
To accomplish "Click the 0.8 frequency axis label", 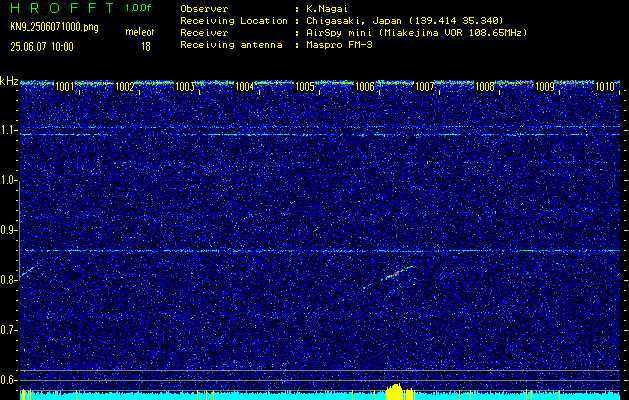I will click(x=8, y=280).
